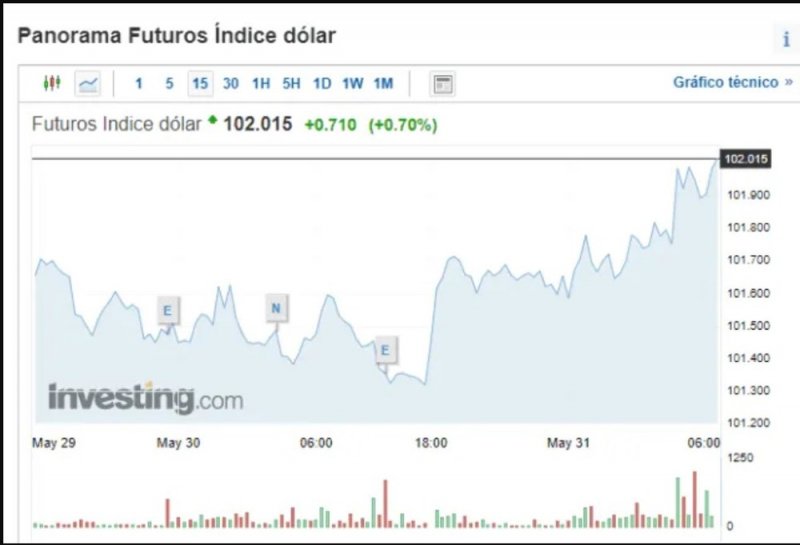Set chart to 1W timeframe
Screen dimensions: 800x545
pyautogui.click(x=352, y=83)
